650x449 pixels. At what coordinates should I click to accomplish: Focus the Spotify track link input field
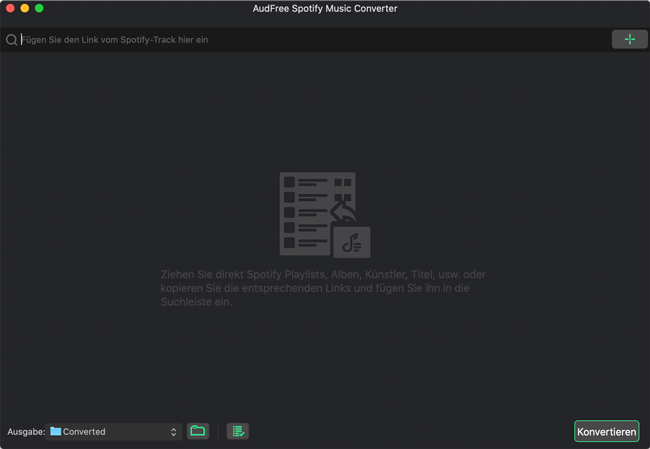pos(314,40)
